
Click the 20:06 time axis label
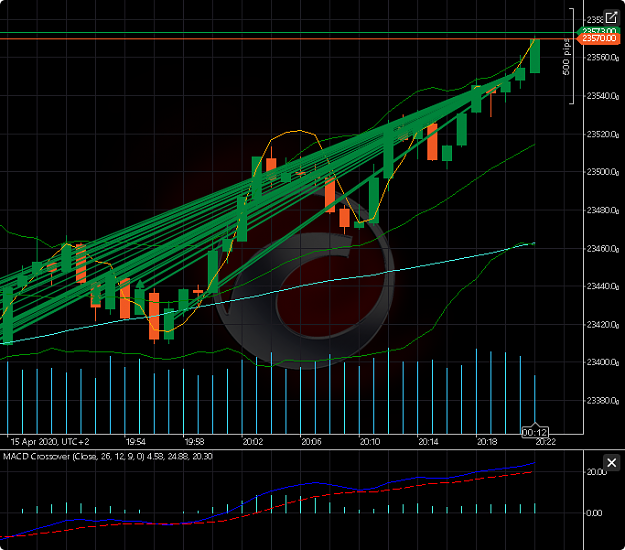tap(311, 442)
